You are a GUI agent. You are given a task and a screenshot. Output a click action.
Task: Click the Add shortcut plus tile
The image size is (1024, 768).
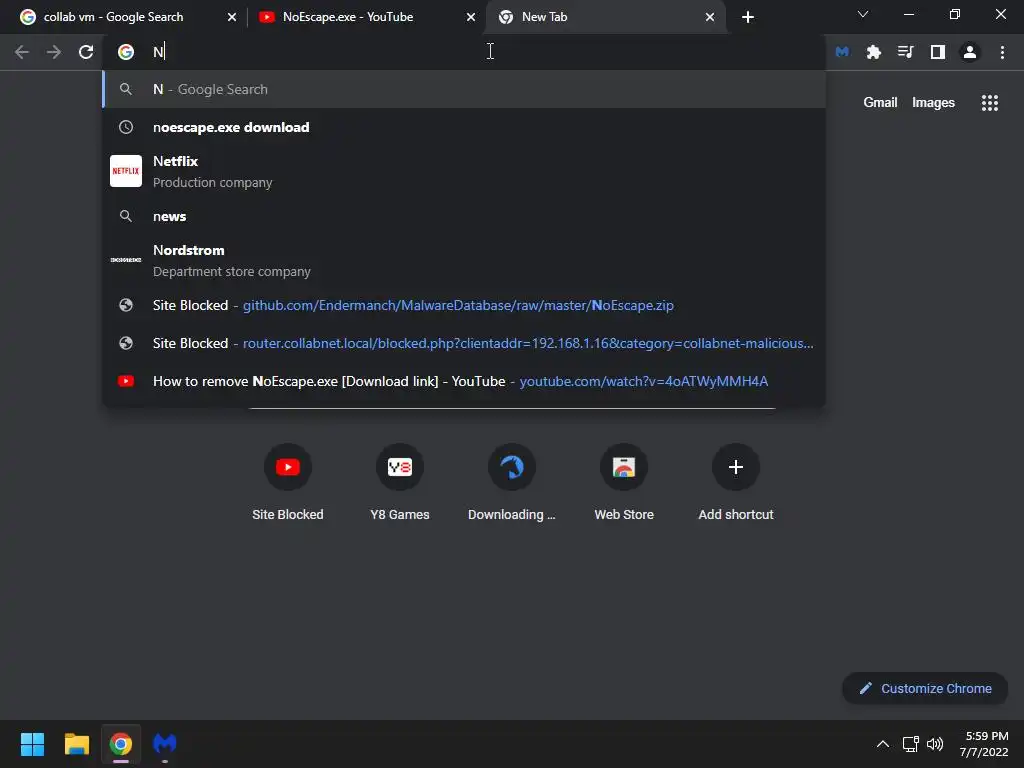pyautogui.click(x=736, y=482)
